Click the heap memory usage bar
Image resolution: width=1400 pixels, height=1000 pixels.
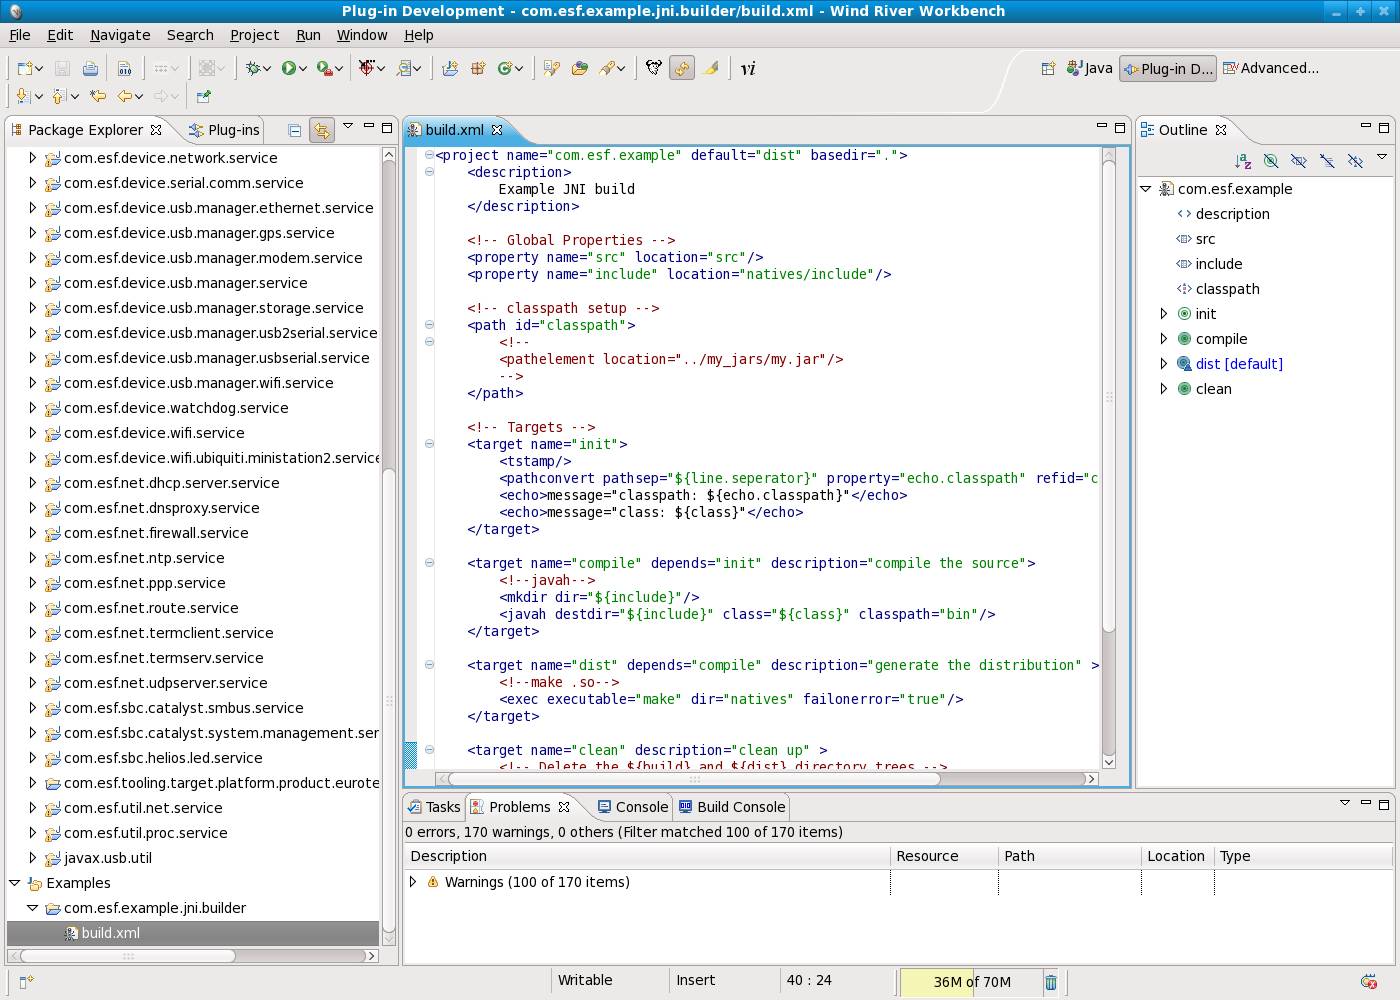(971, 982)
